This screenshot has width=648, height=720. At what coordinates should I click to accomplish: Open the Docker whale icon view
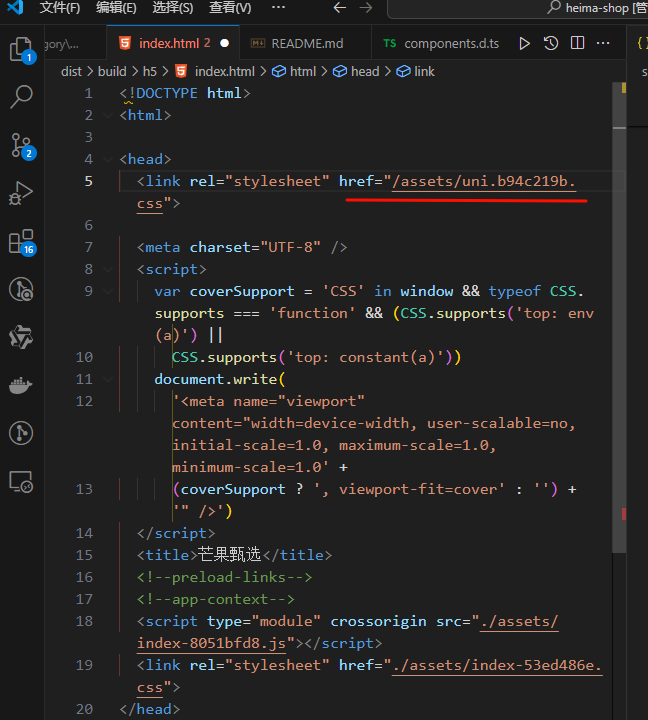21,385
